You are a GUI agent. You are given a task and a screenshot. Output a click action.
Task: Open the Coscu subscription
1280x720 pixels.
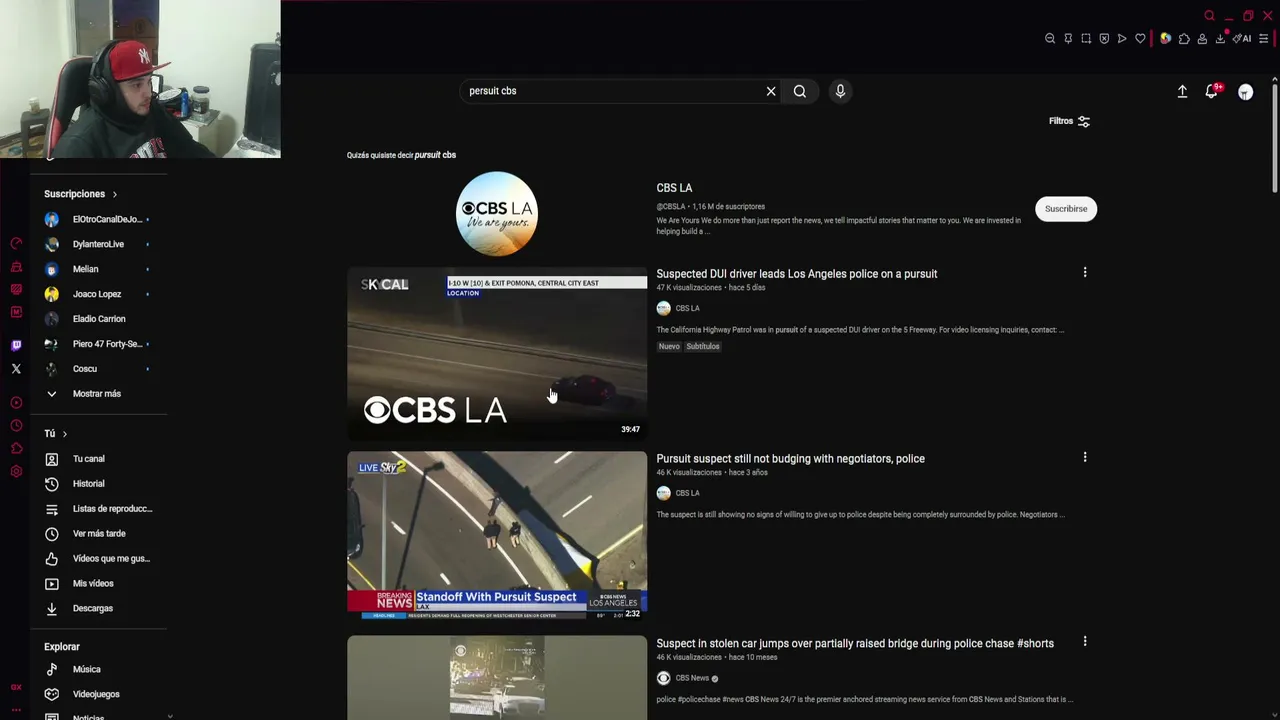tap(97, 369)
